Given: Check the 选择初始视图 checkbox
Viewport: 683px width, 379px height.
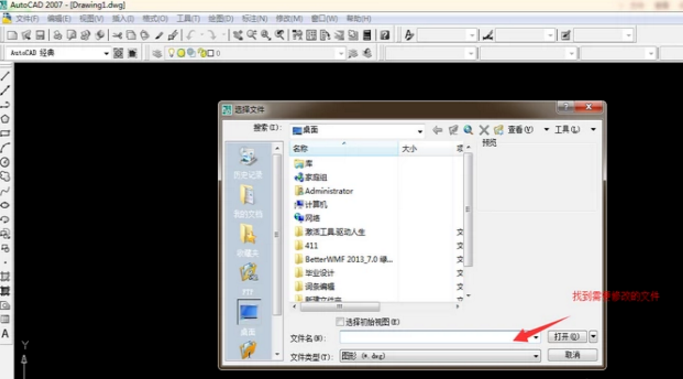Looking at the screenshot, I should coord(340,322).
